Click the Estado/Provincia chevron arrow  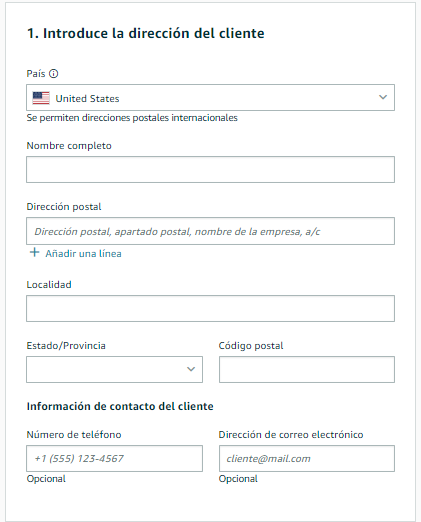pos(191,369)
